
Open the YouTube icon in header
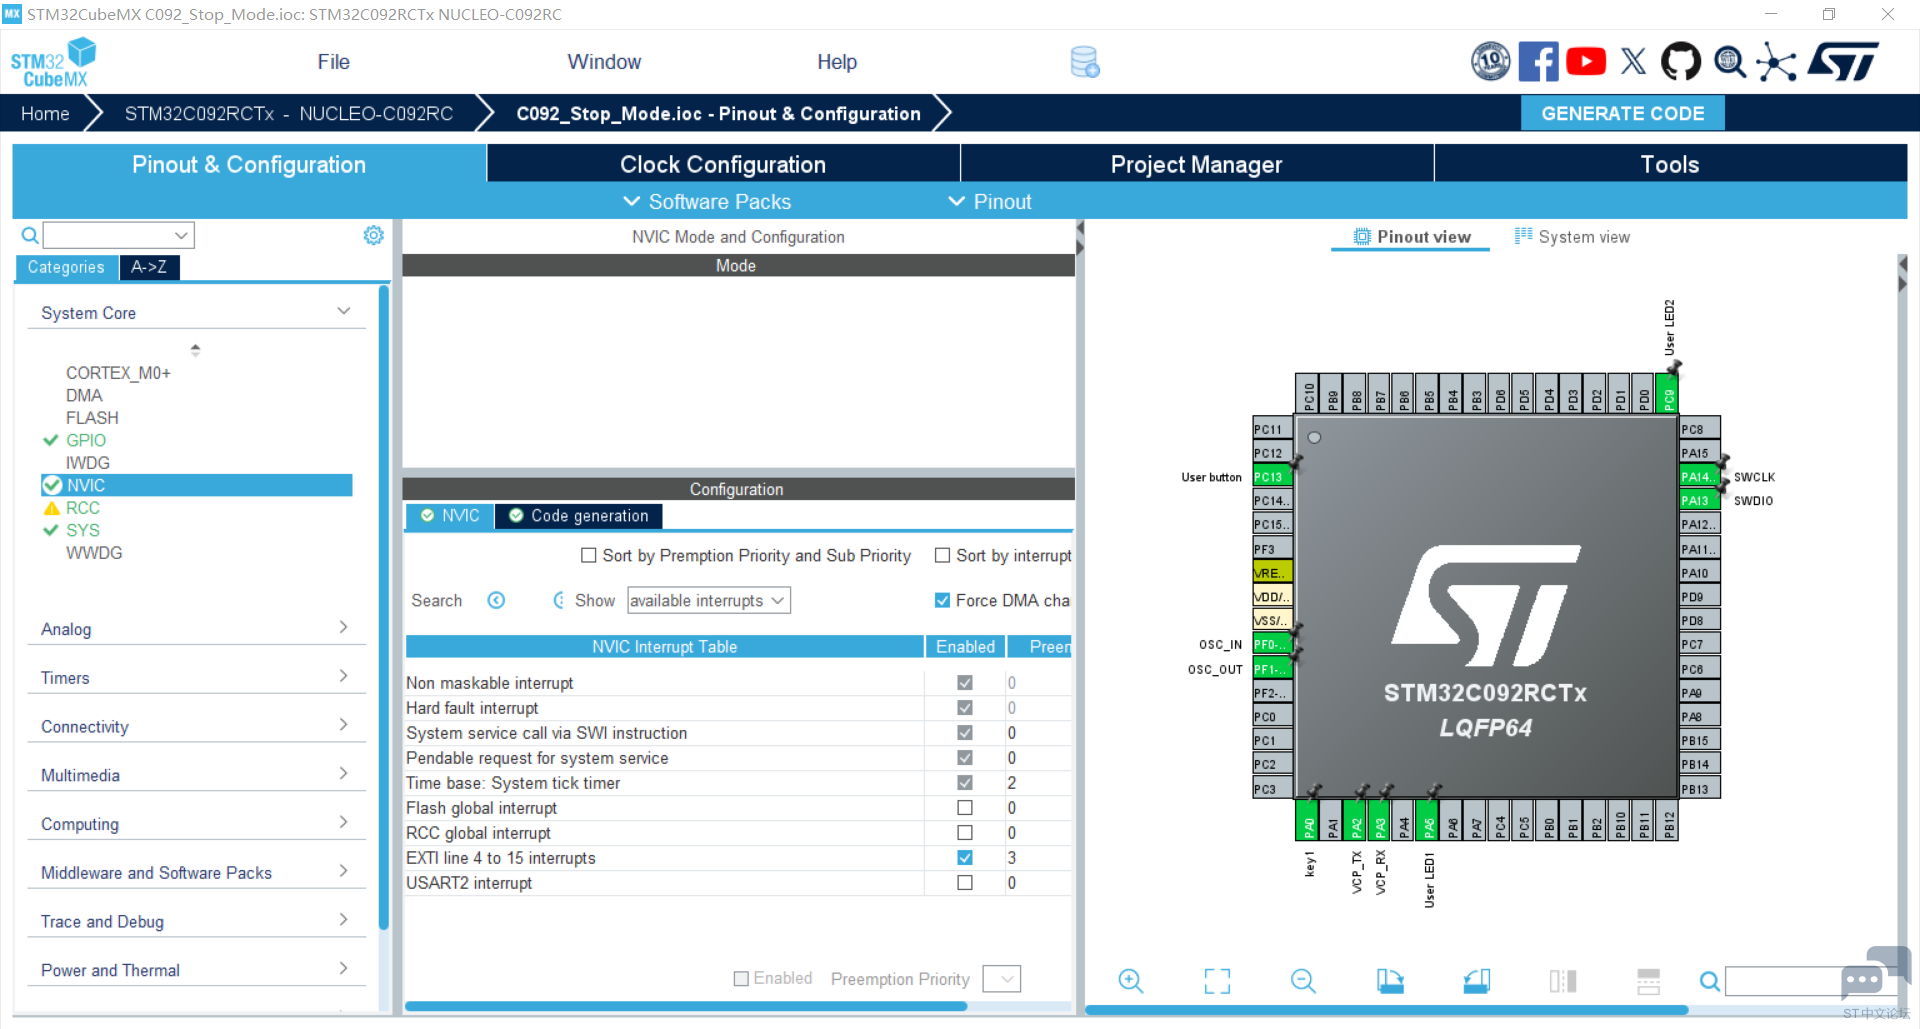tap(1586, 62)
